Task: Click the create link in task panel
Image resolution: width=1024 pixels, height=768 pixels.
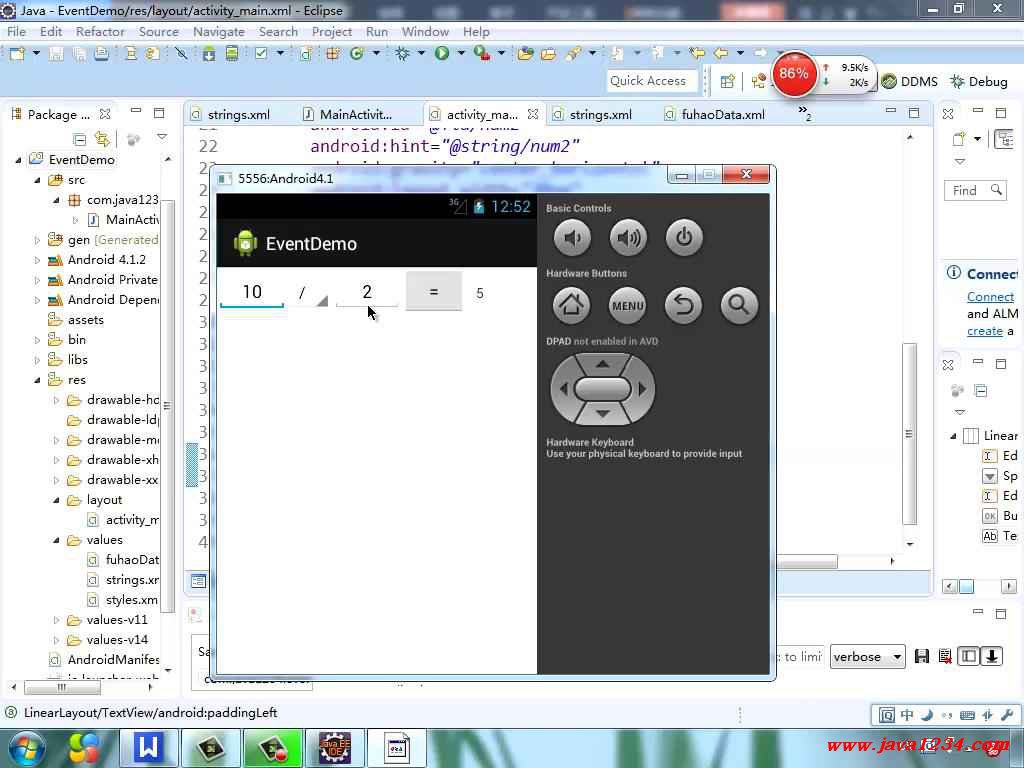Action: pyautogui.click(x=985, y=330)
